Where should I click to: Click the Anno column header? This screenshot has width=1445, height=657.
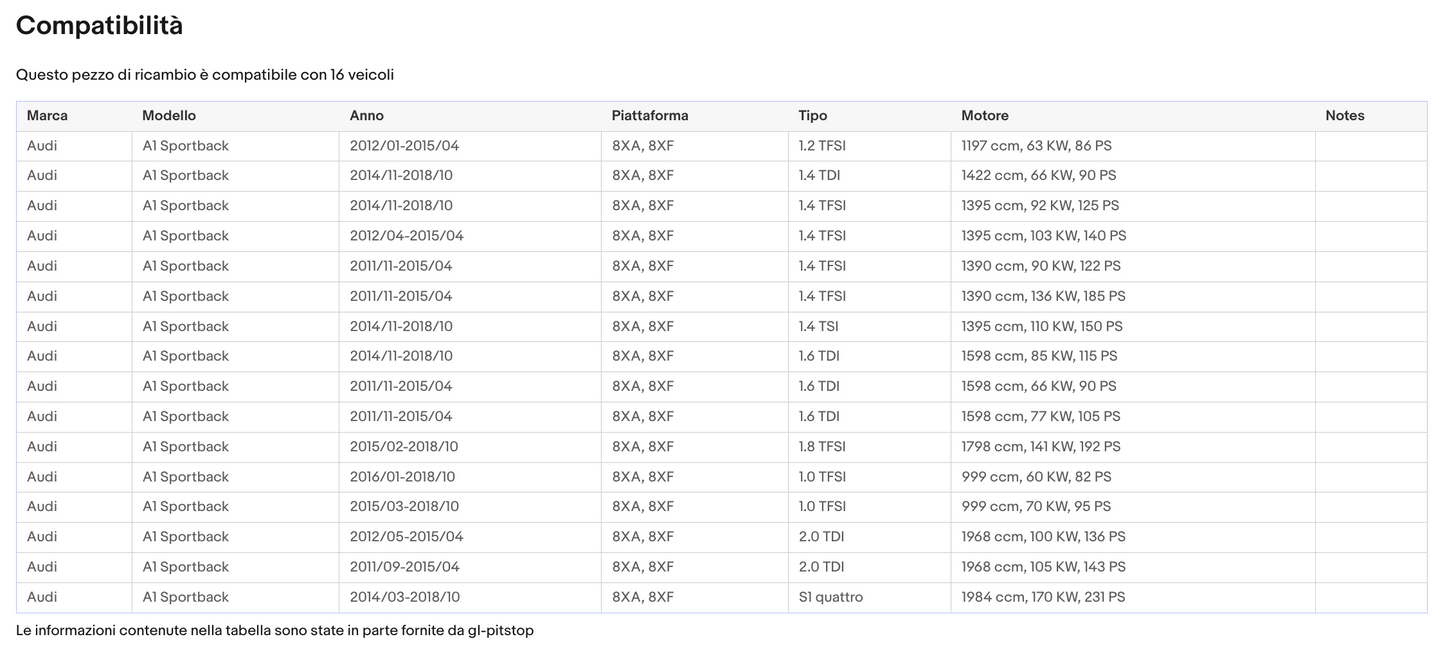tap(367, 116)
